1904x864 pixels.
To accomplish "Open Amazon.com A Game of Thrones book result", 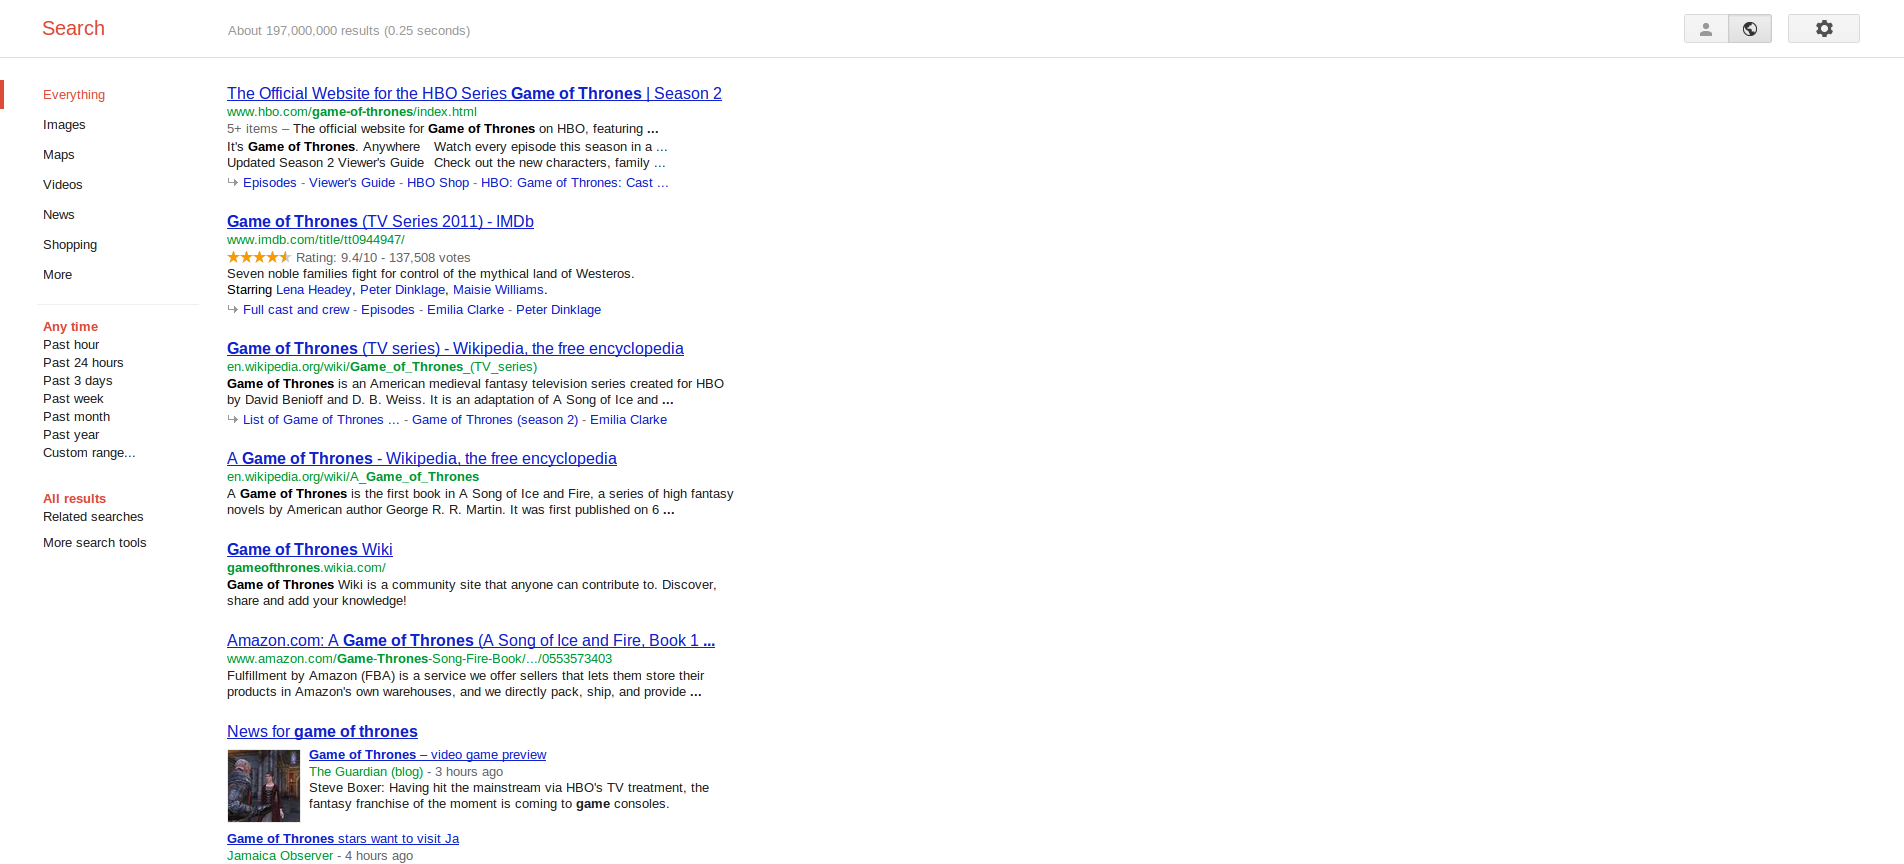I will 471,640.
